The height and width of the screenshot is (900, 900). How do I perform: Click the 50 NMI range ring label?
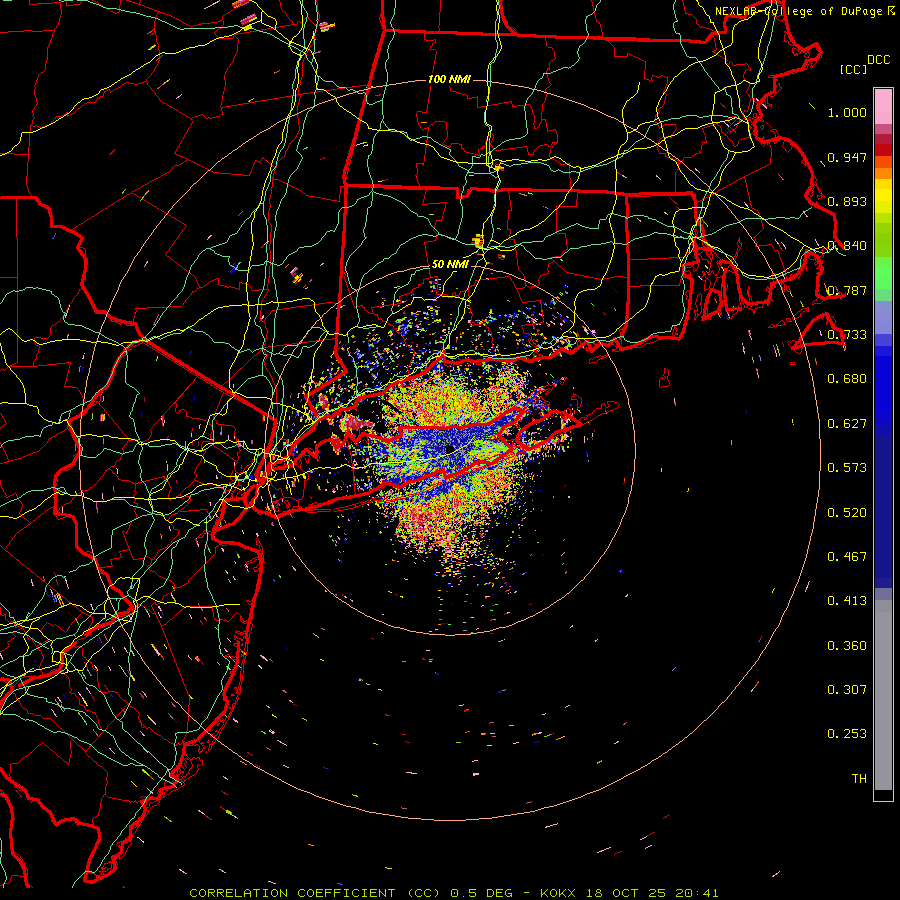coord(450,264)
